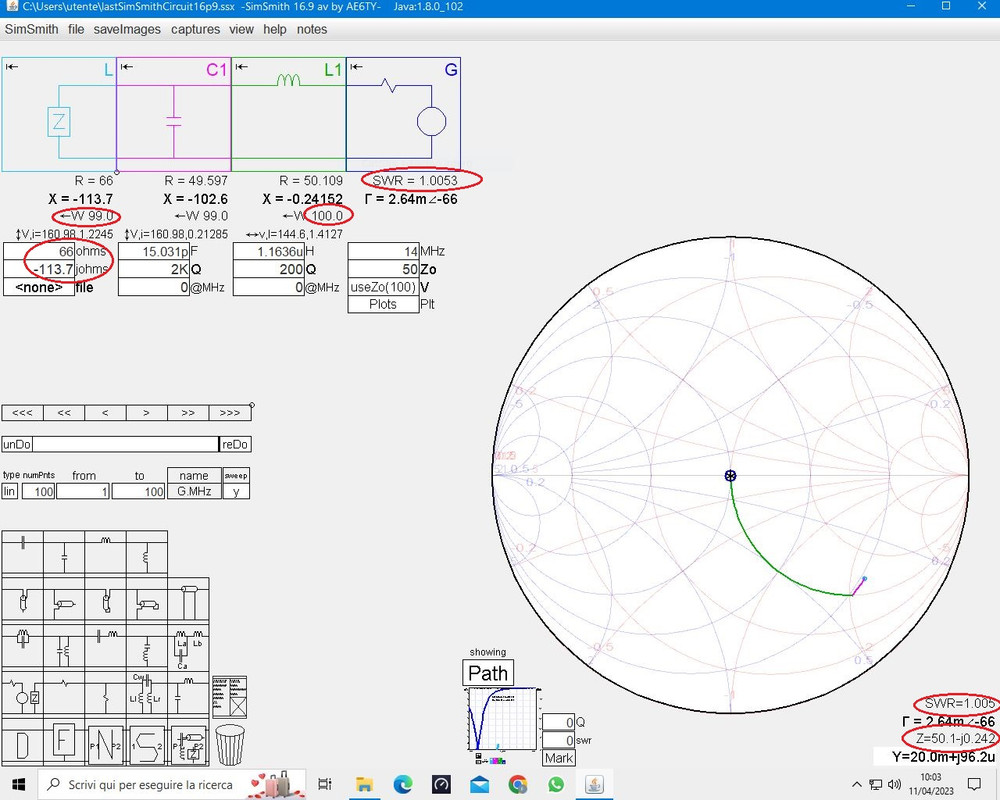This screenshot has height=800, width=1000.
Task: Open the SimSmith menu
Action: [x=31, y=29]
